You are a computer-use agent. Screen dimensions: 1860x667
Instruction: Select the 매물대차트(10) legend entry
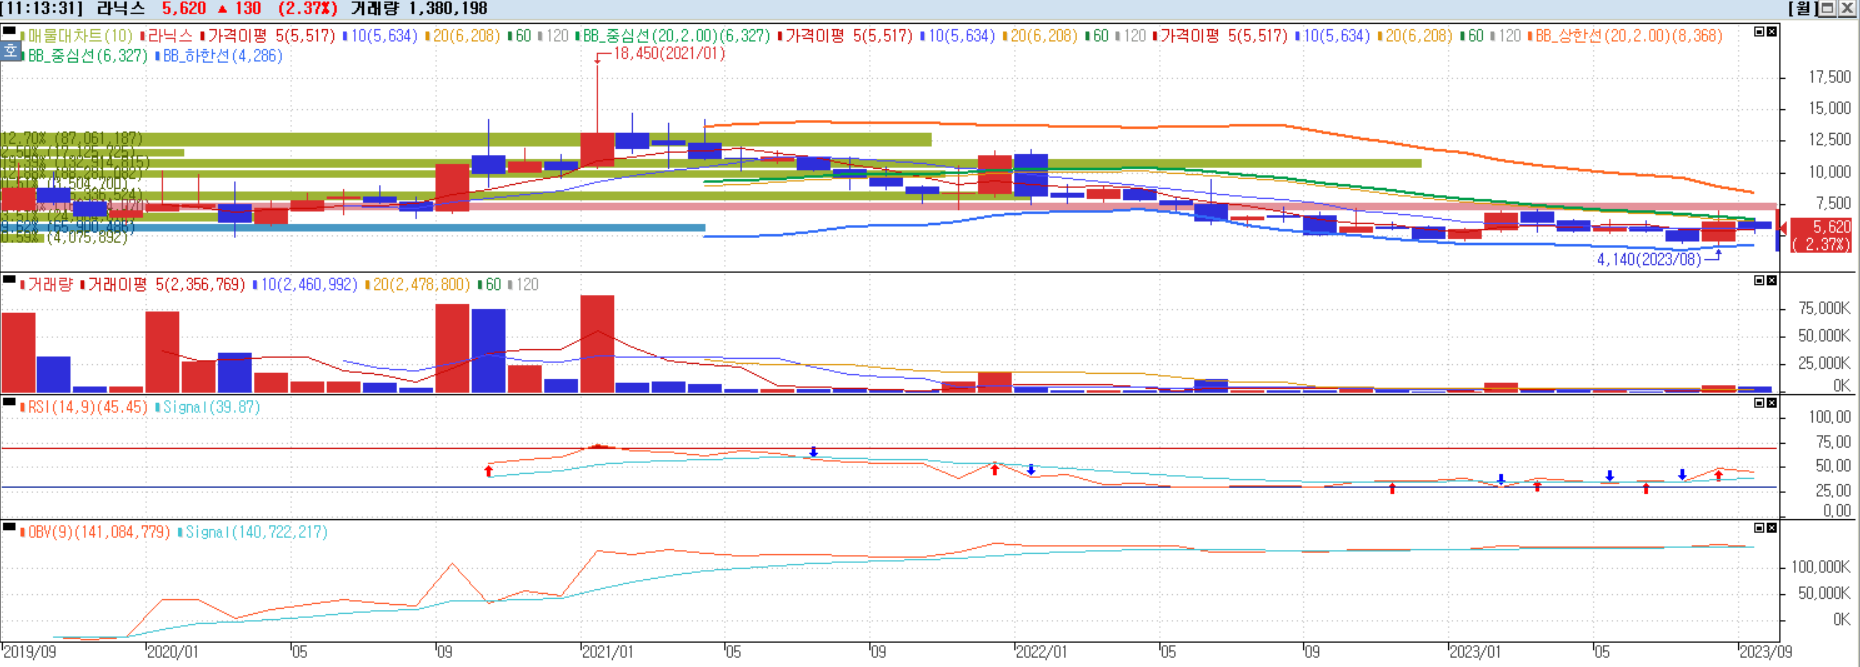coord(78,36)
